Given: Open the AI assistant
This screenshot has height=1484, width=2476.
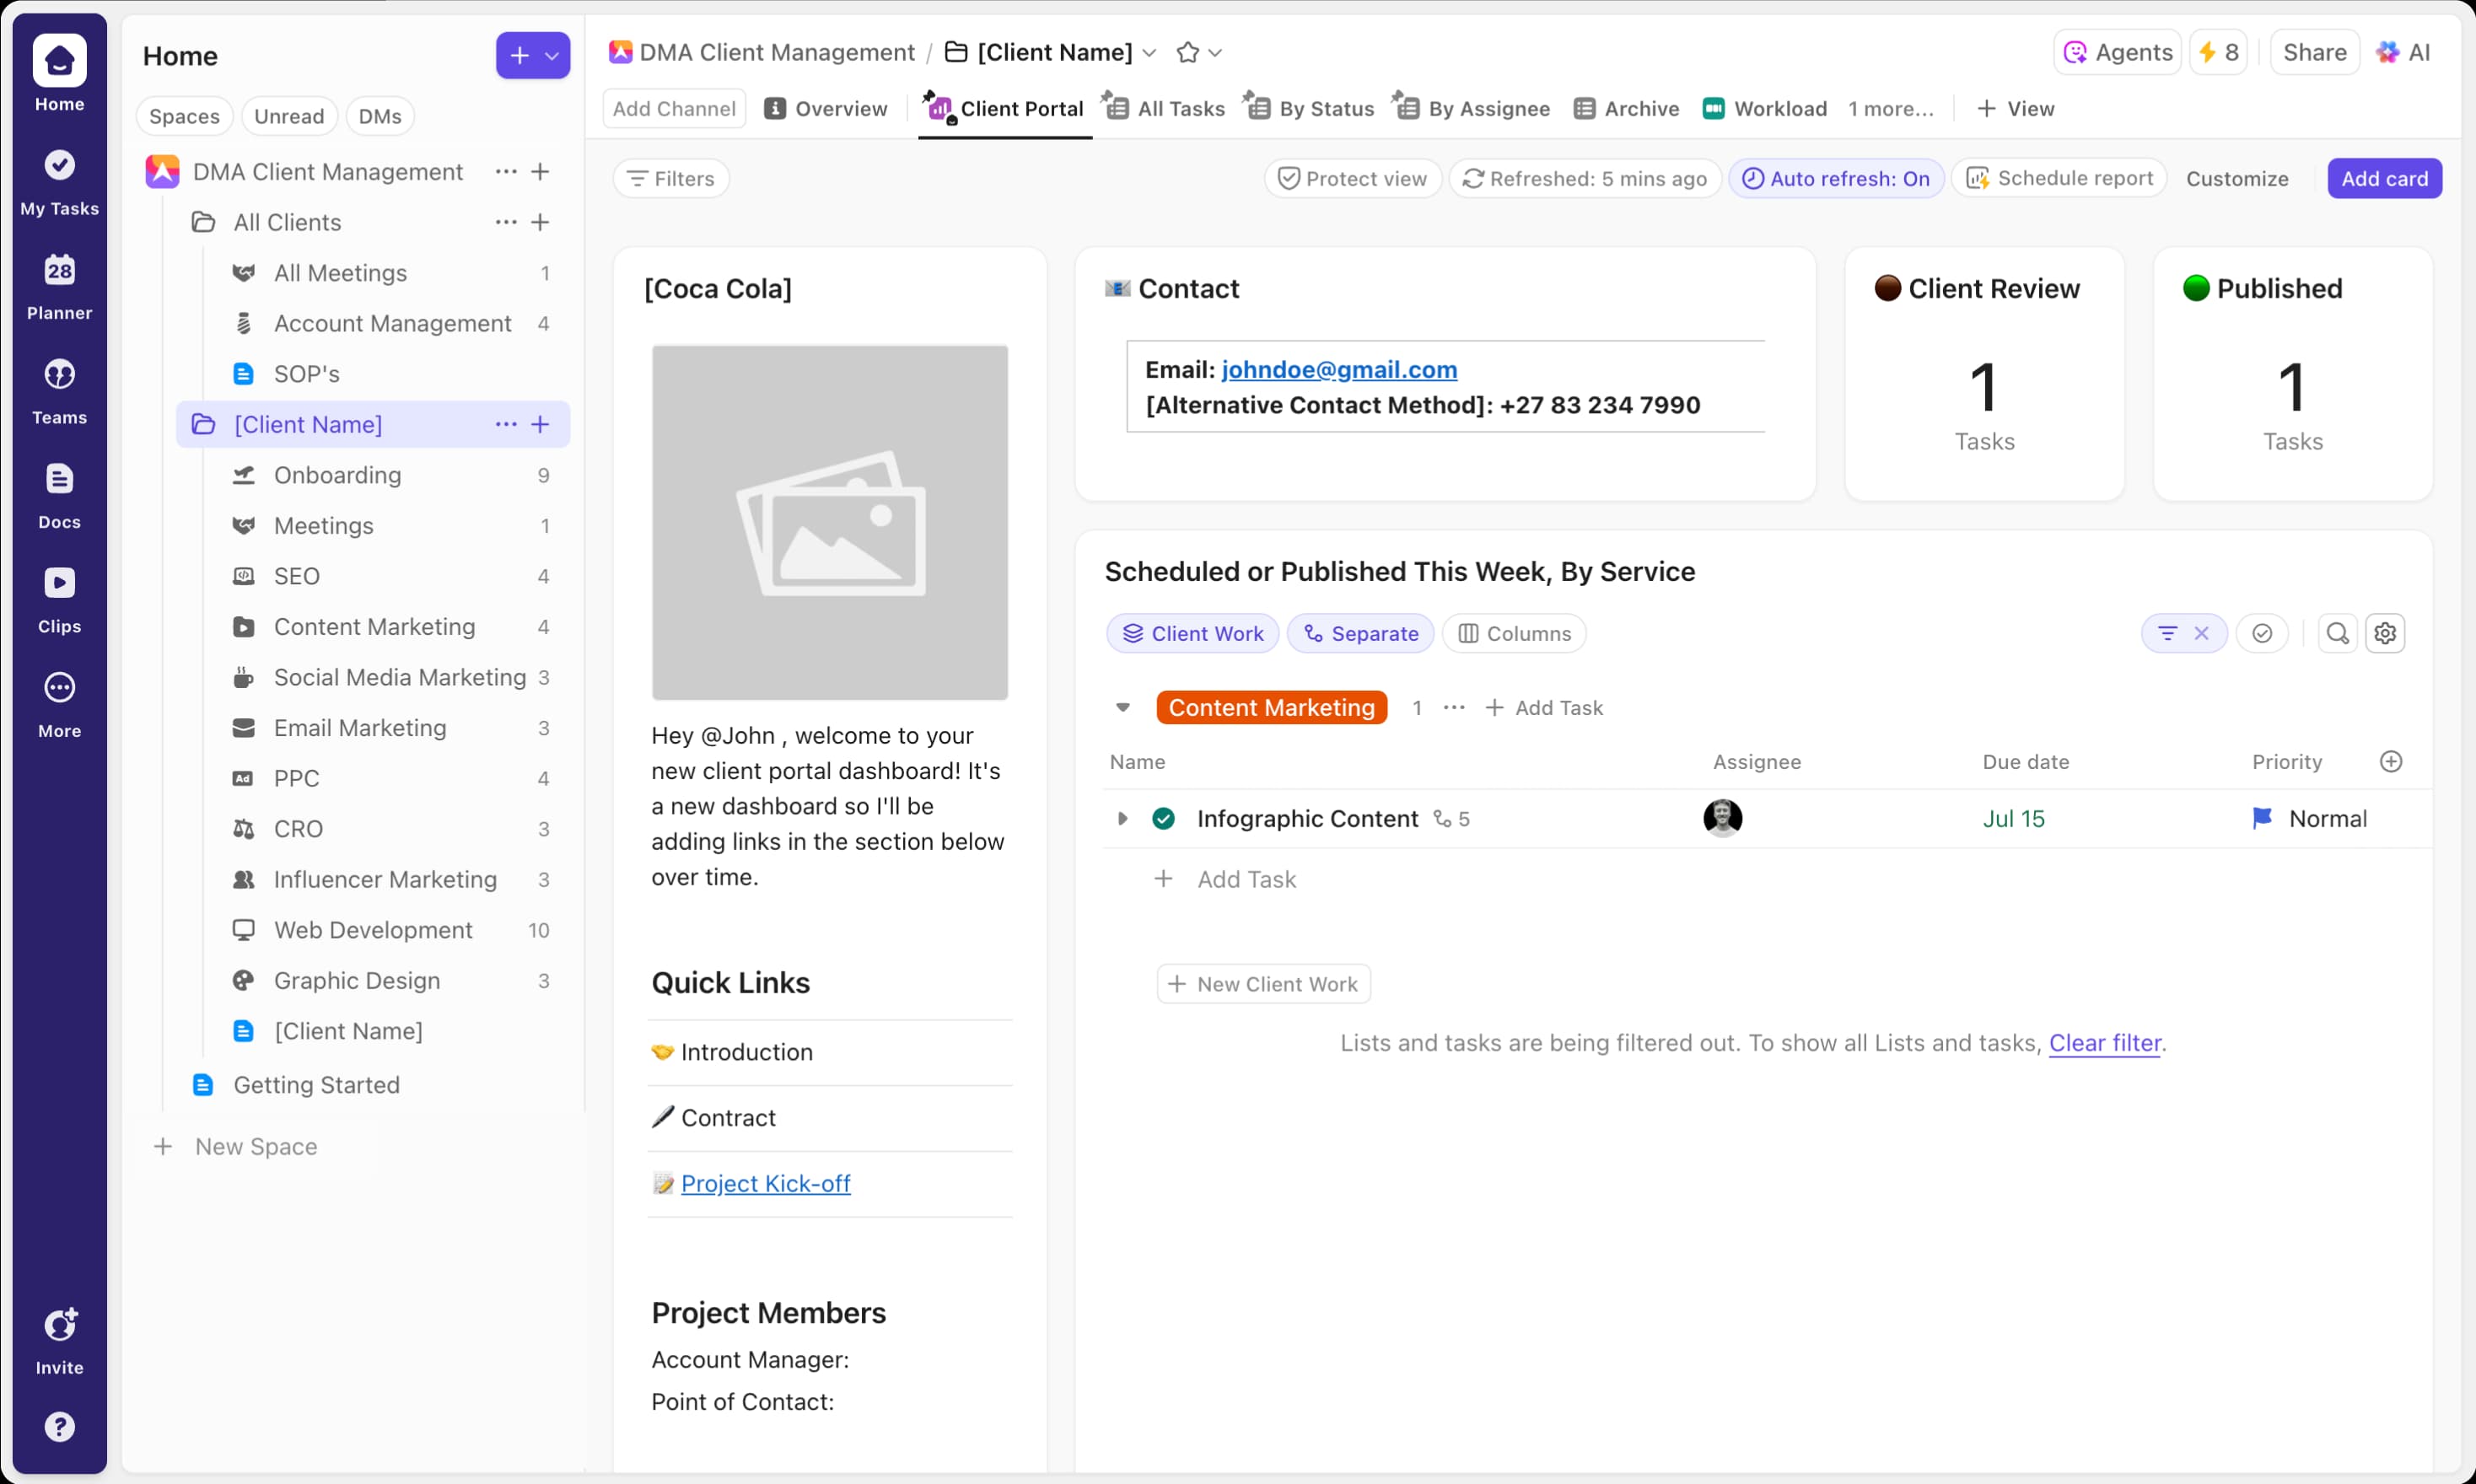Looking at the screenshot, I should coord(2406,52).
